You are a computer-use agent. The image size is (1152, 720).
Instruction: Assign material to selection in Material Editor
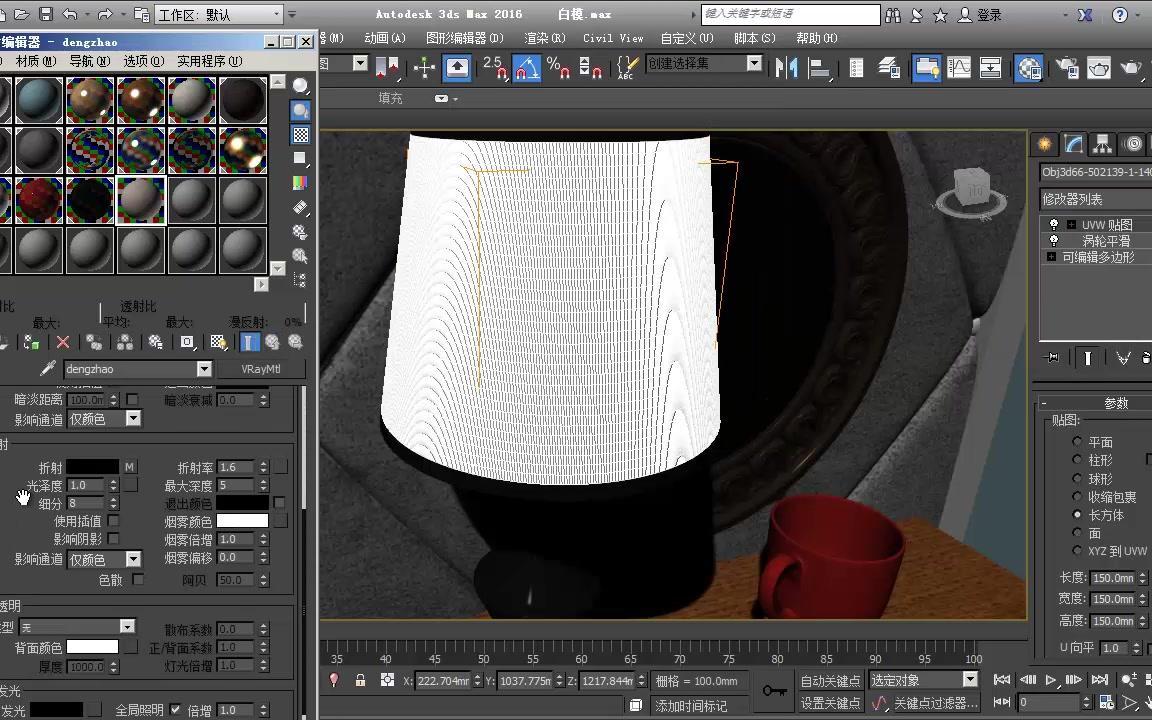pos(30,342)
